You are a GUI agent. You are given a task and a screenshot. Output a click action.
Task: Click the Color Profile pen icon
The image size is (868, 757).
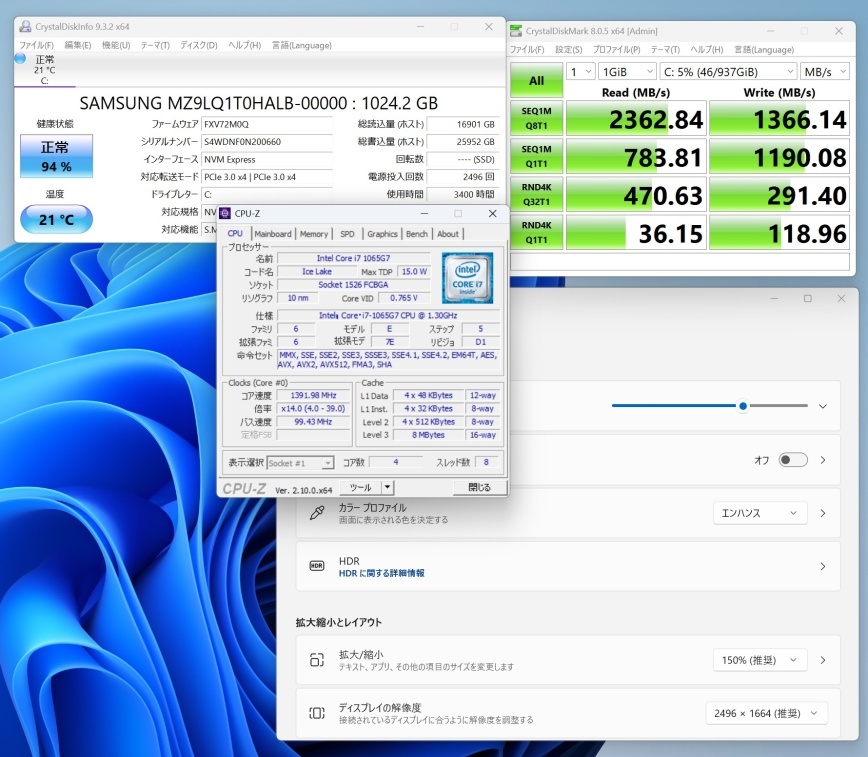[317, 513]
